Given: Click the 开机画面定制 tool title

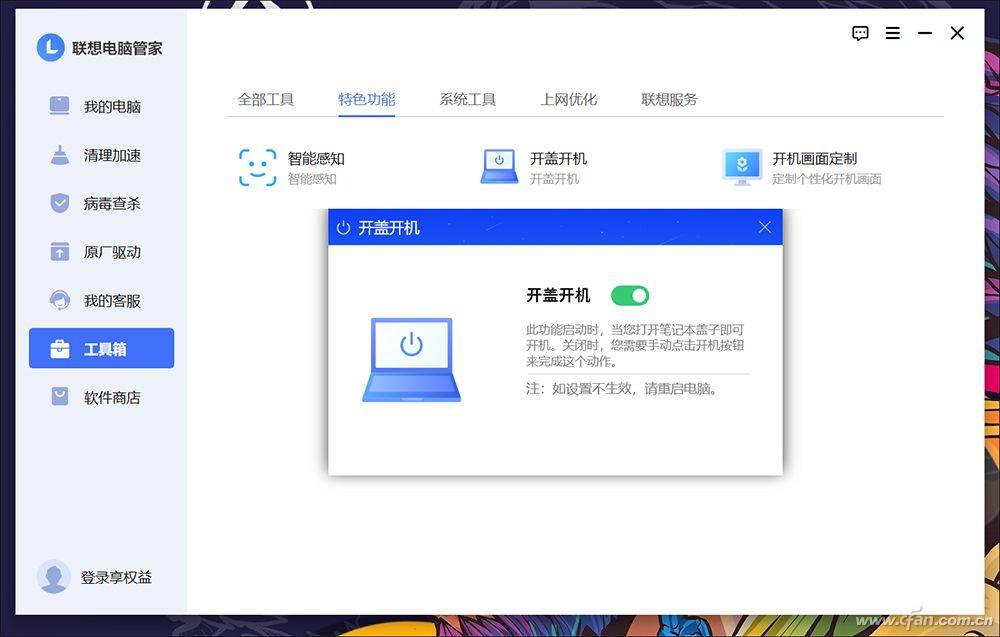Looking at the screenshot, I should click(814, 158).
